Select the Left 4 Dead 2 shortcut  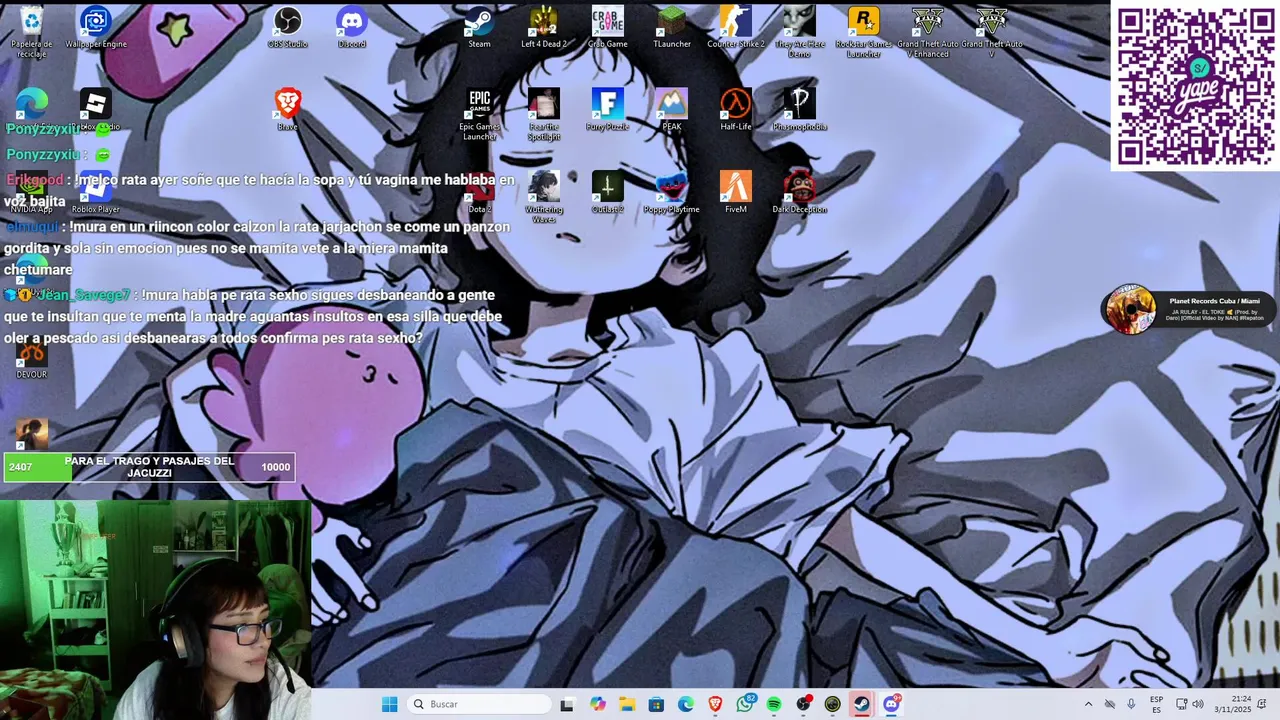[x=544, y=28]
